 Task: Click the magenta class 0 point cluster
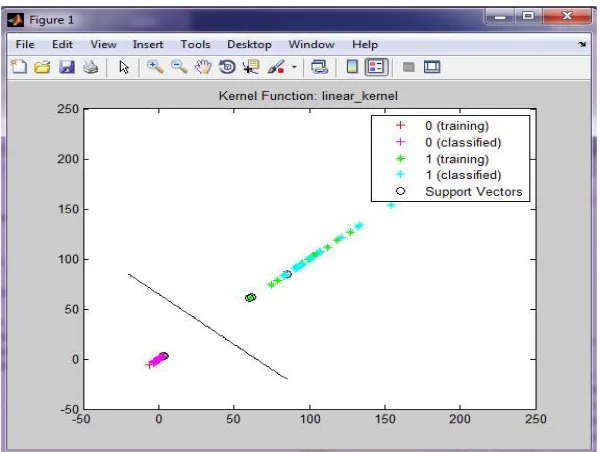[x=158, y=361]
